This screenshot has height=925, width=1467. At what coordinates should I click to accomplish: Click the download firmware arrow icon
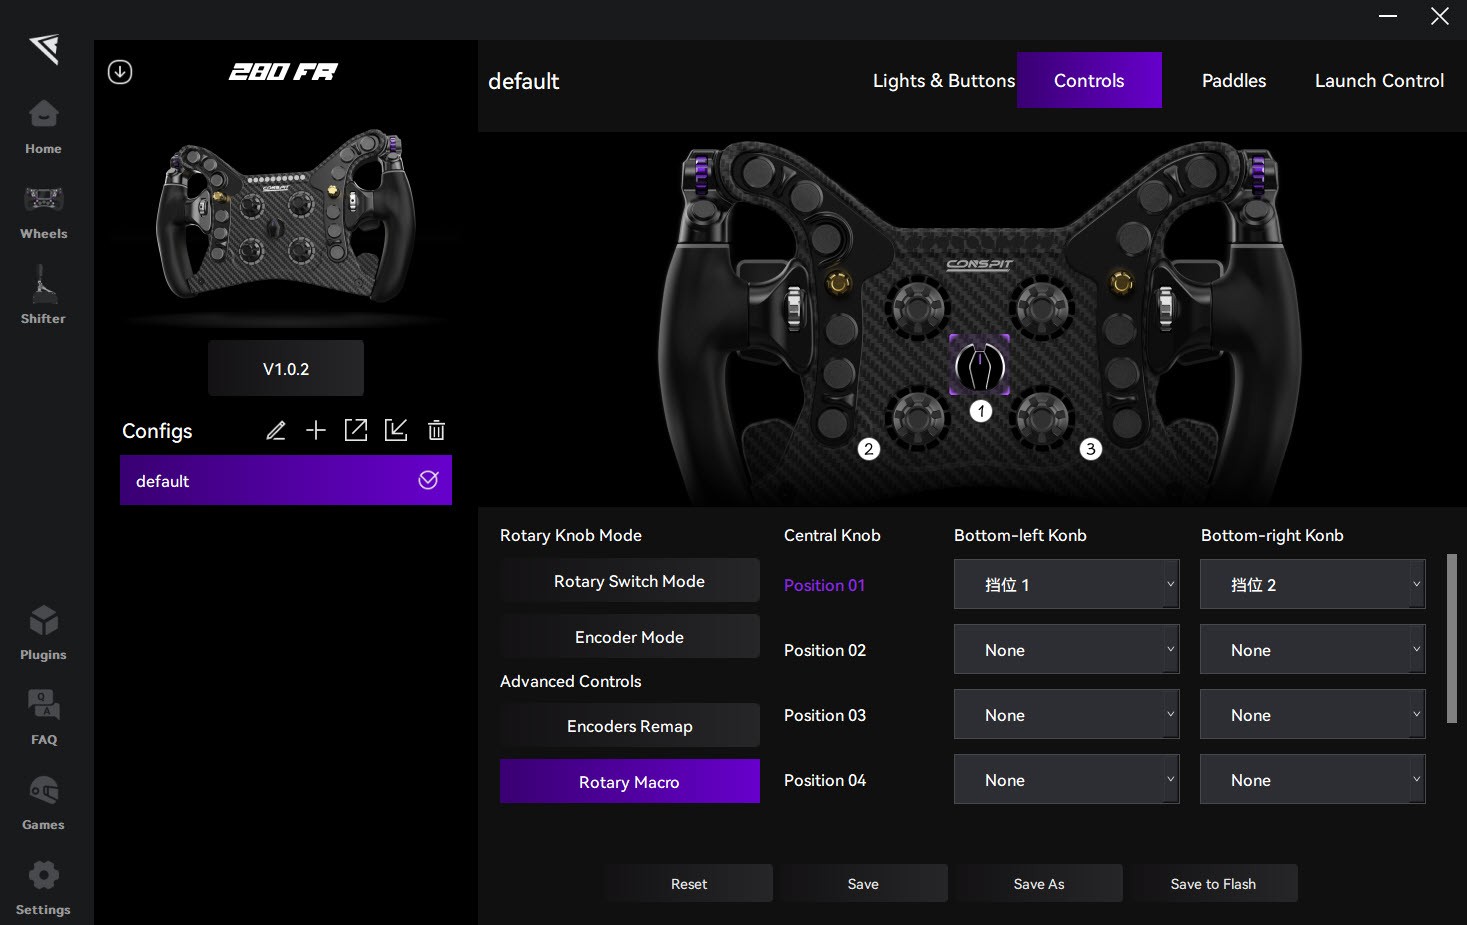(x=120, y=72)
